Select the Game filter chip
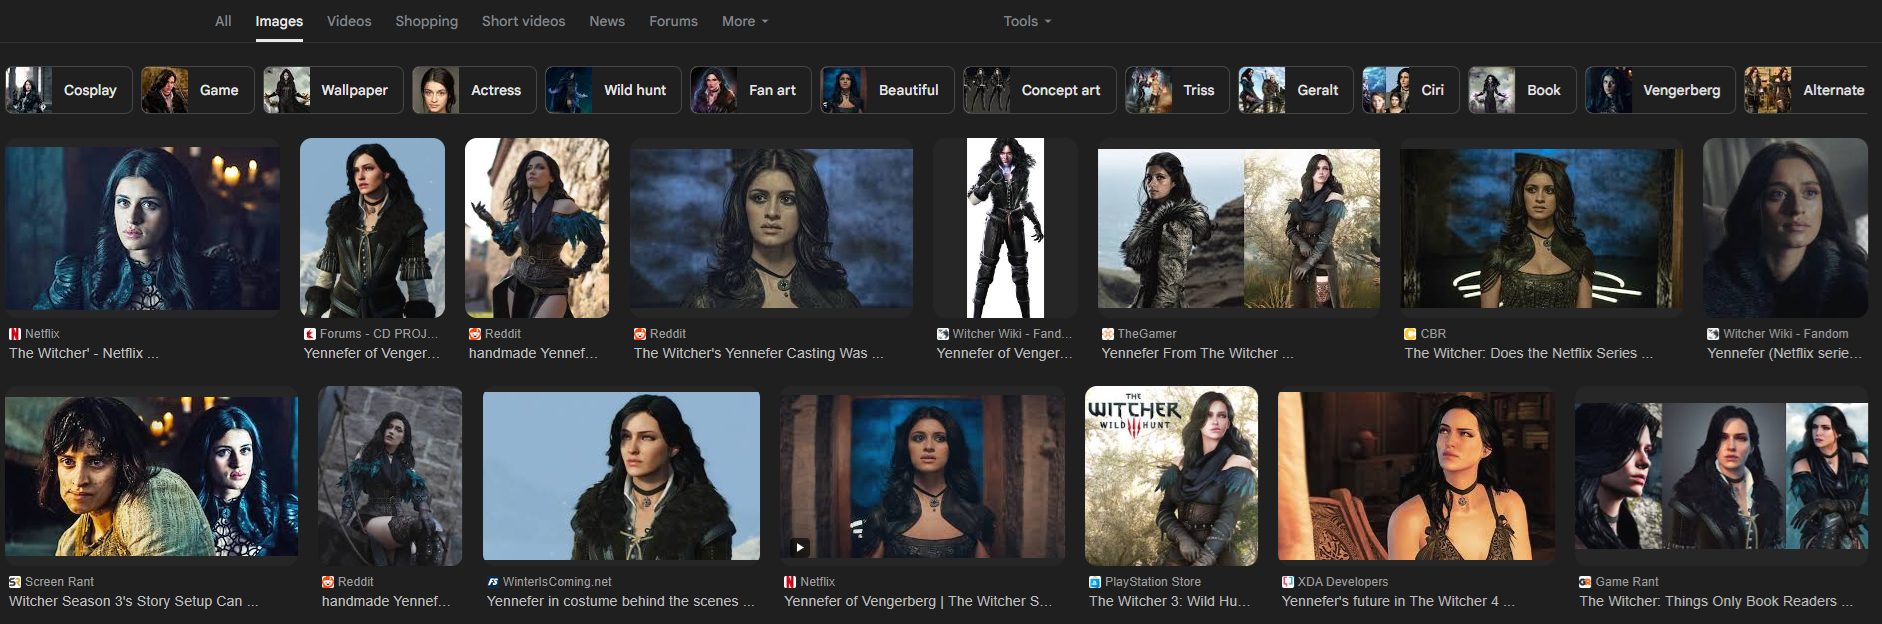Screen dimensions: 1882x624 (197, 90)
